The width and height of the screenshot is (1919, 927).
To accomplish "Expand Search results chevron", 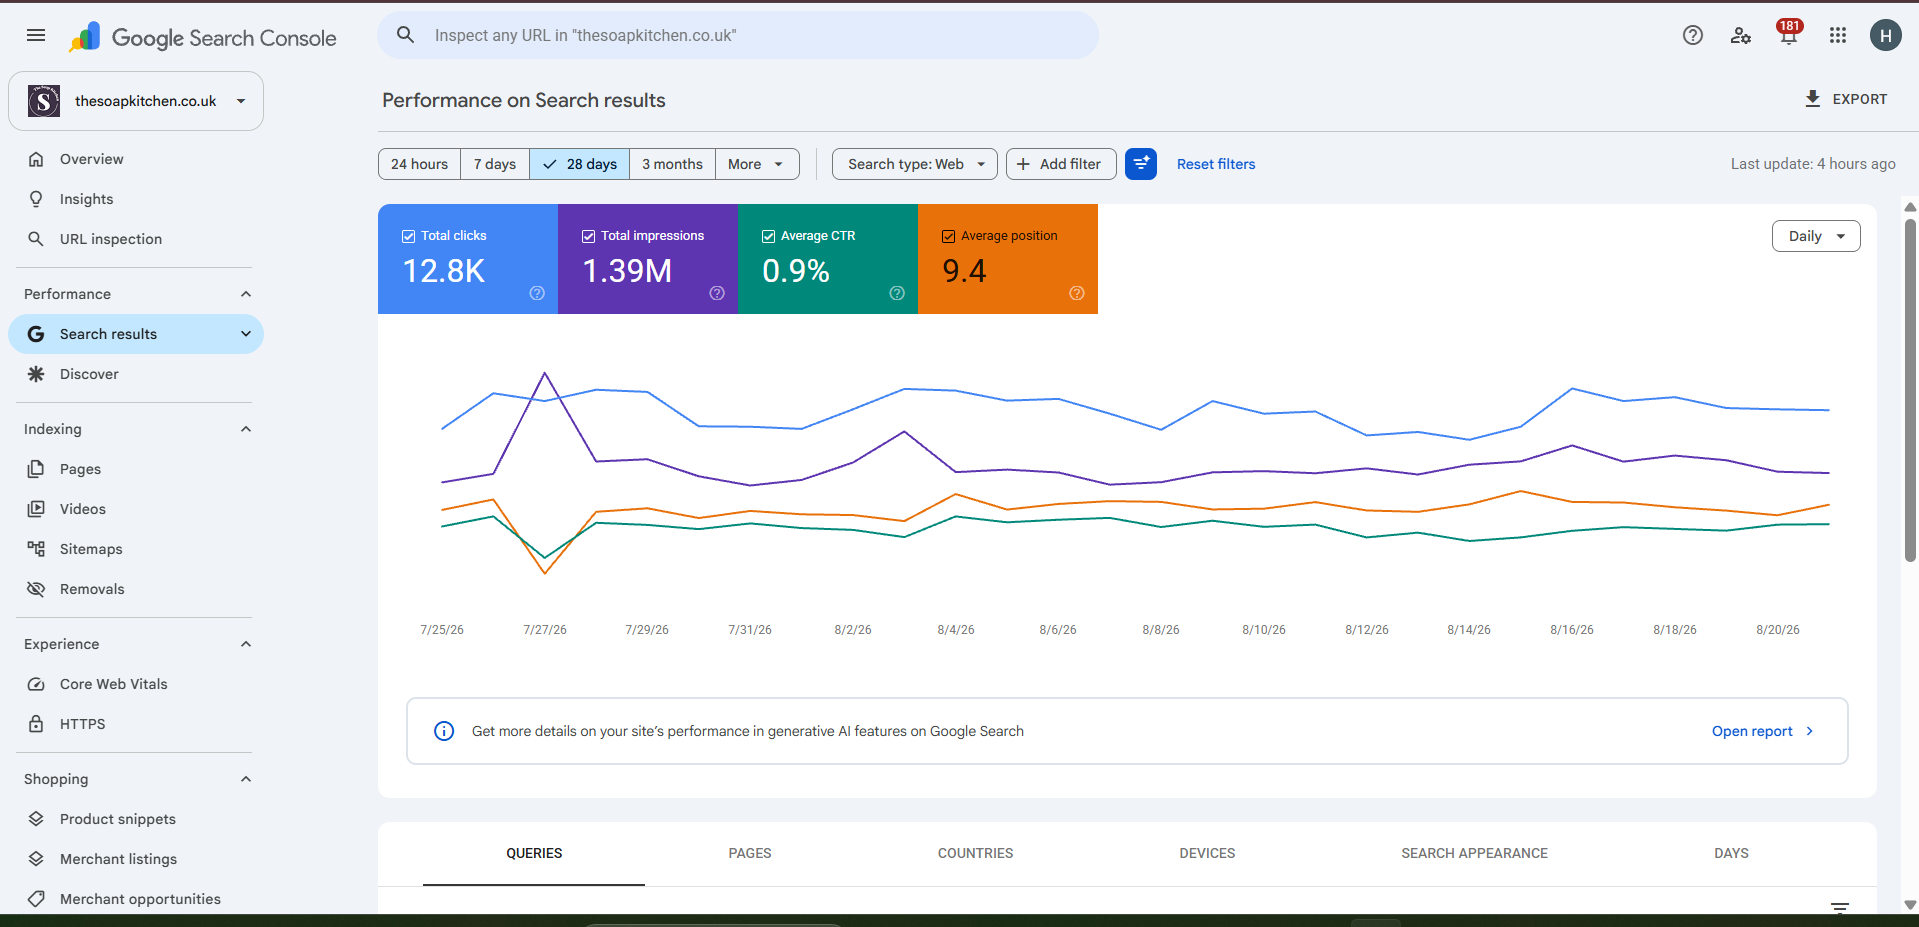I will [246, 334].
